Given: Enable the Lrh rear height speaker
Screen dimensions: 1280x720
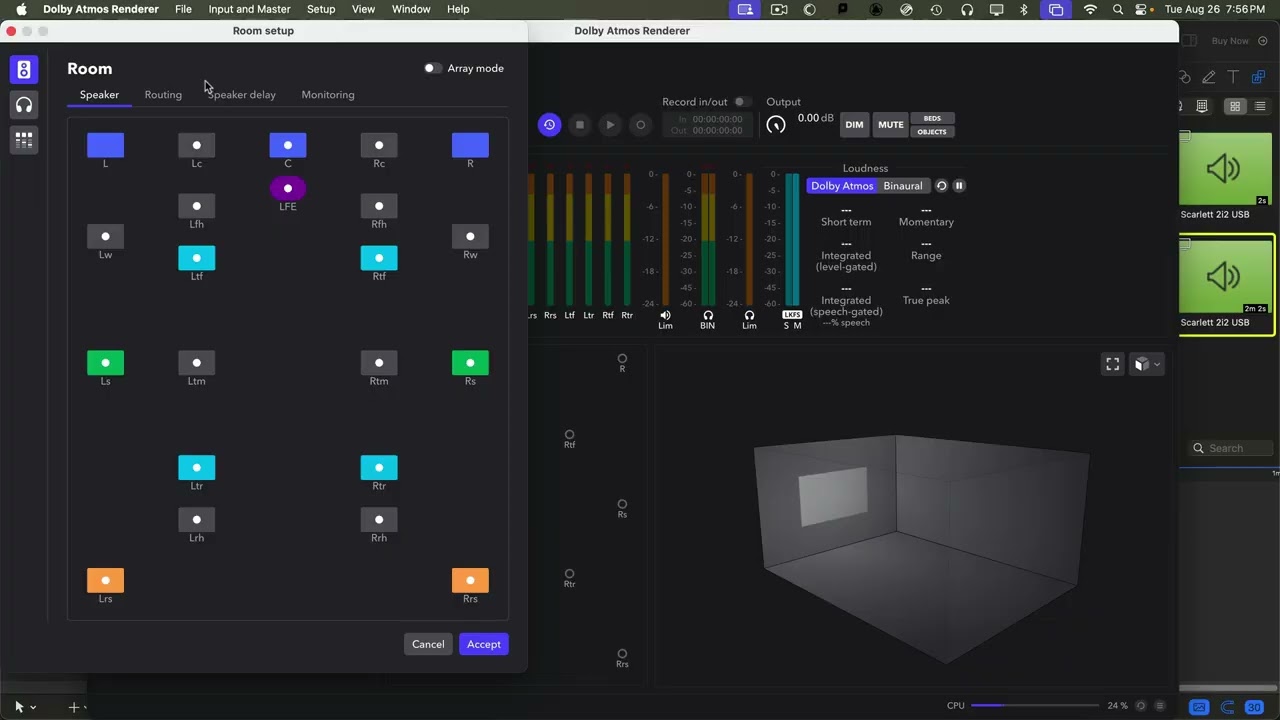Looking at the screenshot, I should pos(197,520).
